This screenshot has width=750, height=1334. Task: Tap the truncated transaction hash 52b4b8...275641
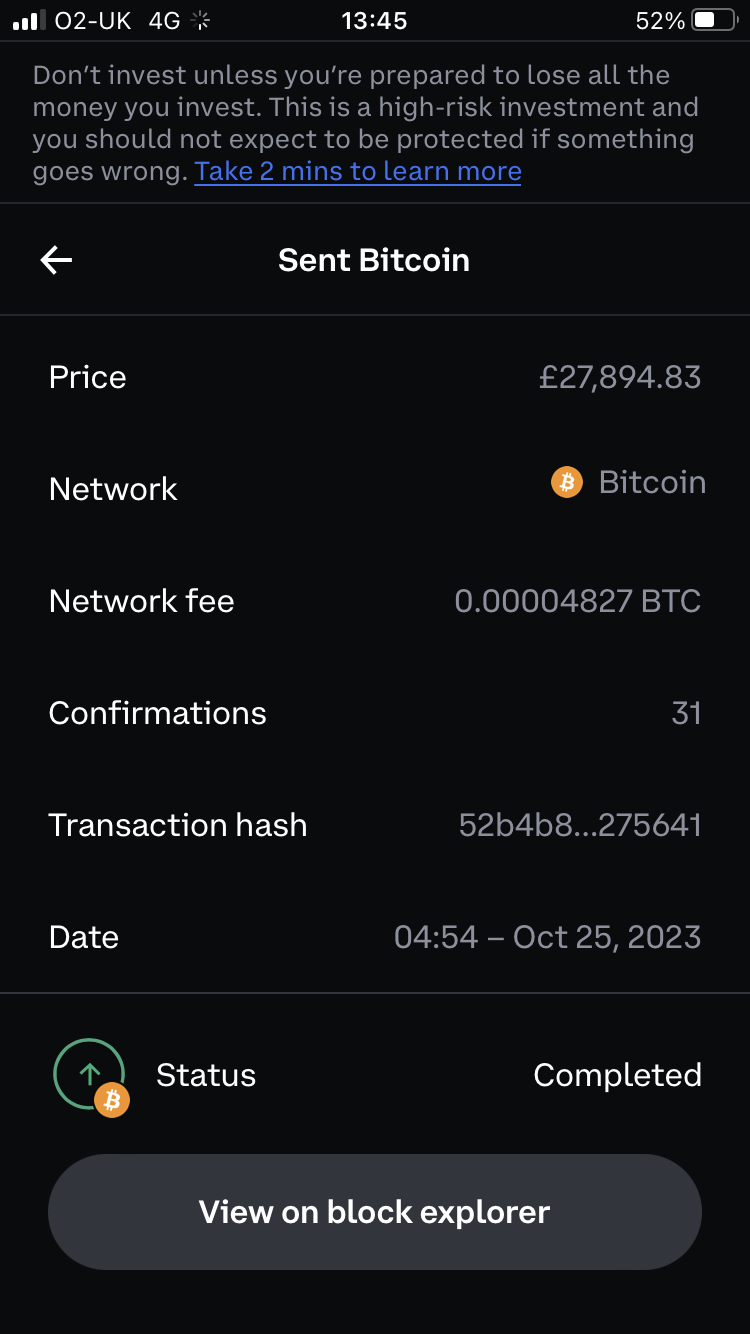click(x=579, y=825)
